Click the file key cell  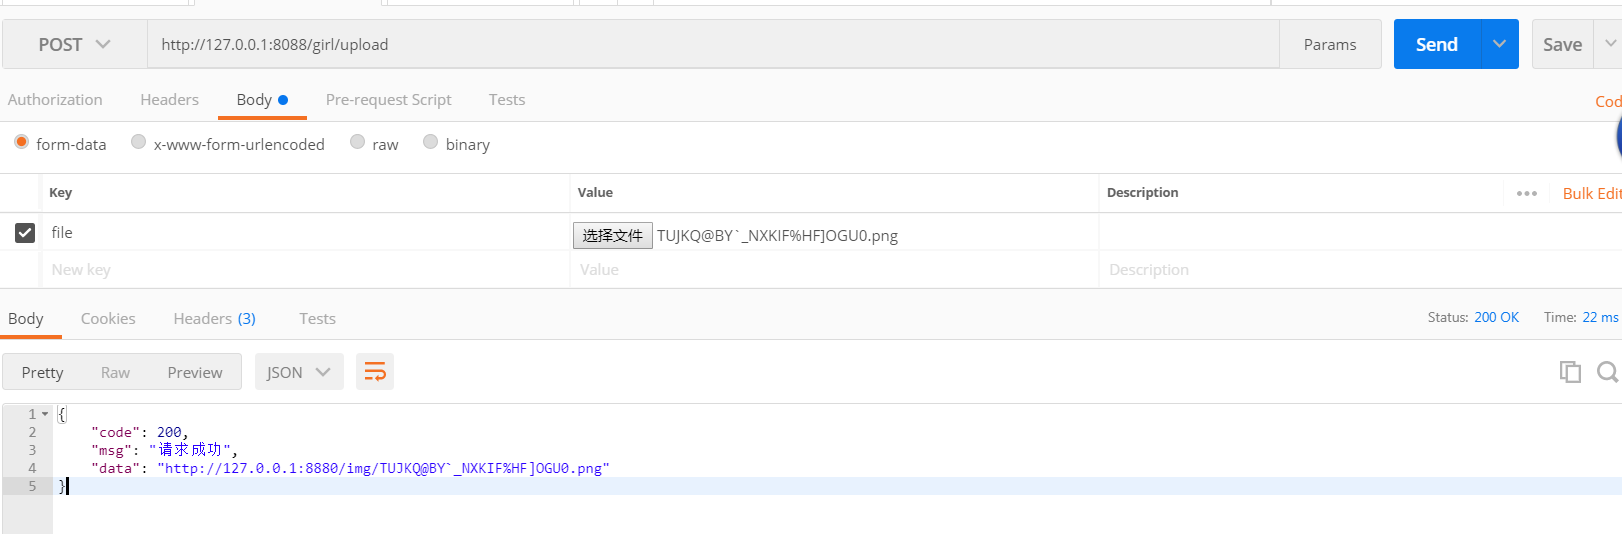(305, 232)
